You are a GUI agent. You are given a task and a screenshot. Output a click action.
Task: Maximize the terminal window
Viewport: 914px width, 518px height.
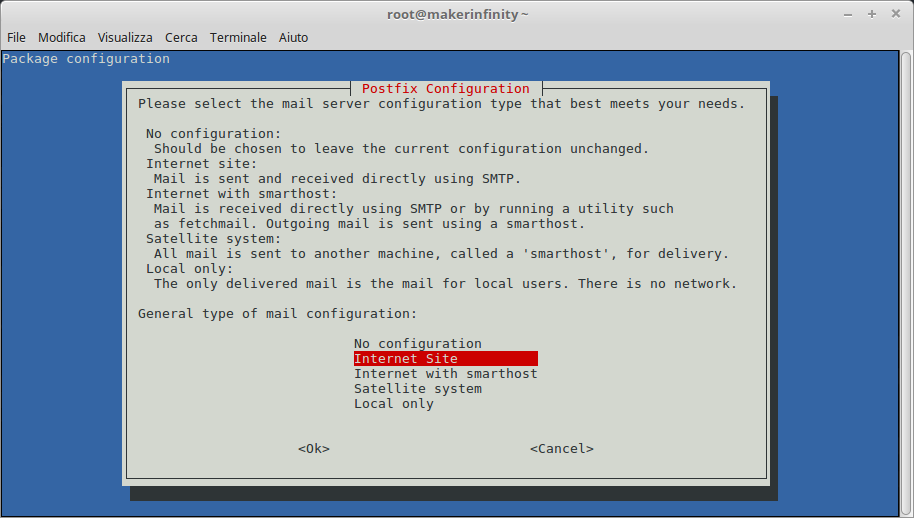(x=872, y=14)
